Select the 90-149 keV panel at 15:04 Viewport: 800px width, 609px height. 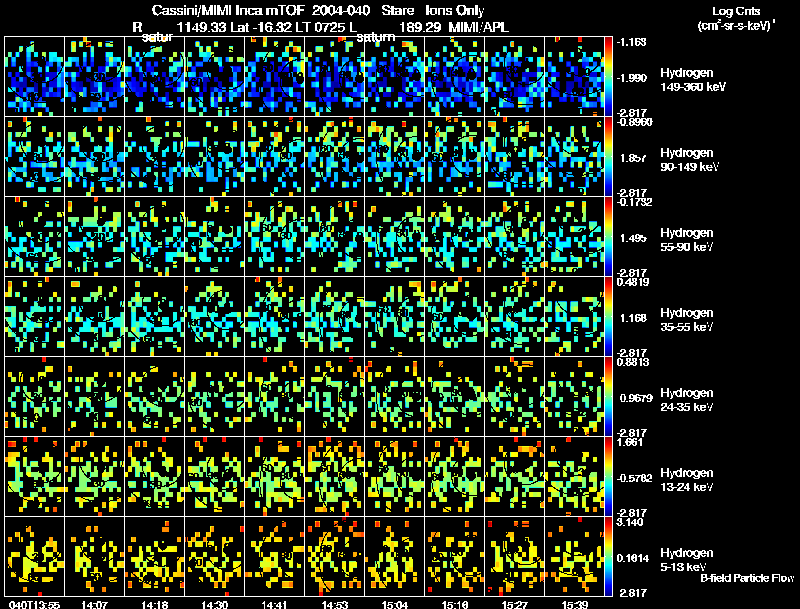pos(394,157)
